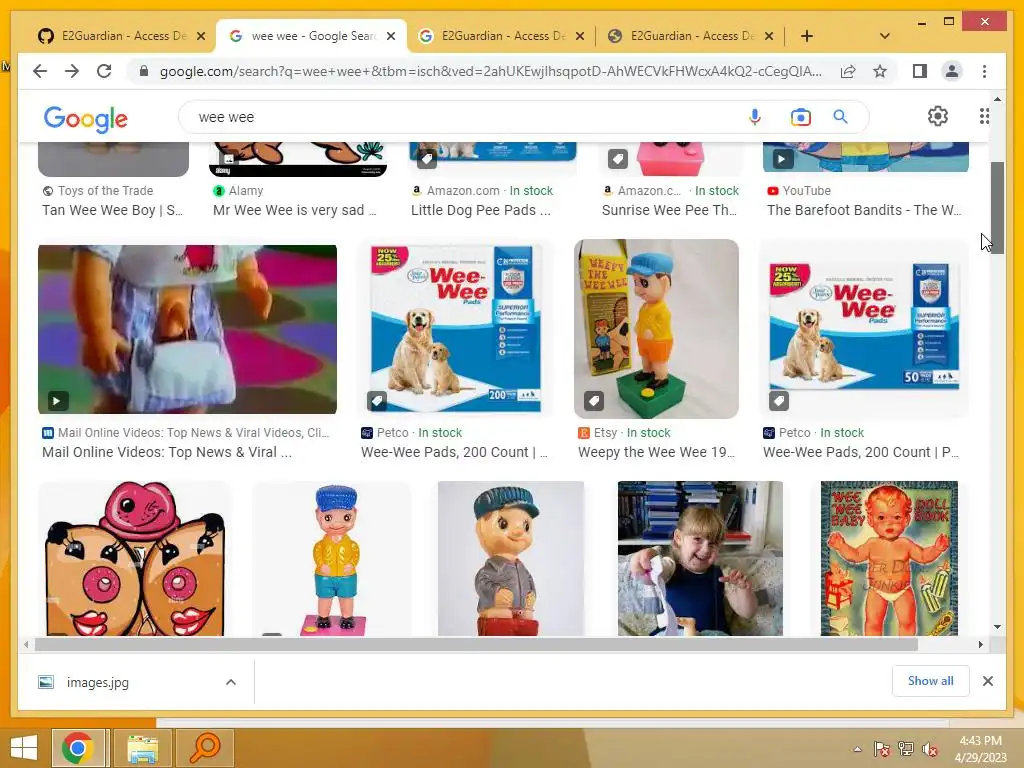
Task: Share this page from the address bar
Action: [848, 71]
